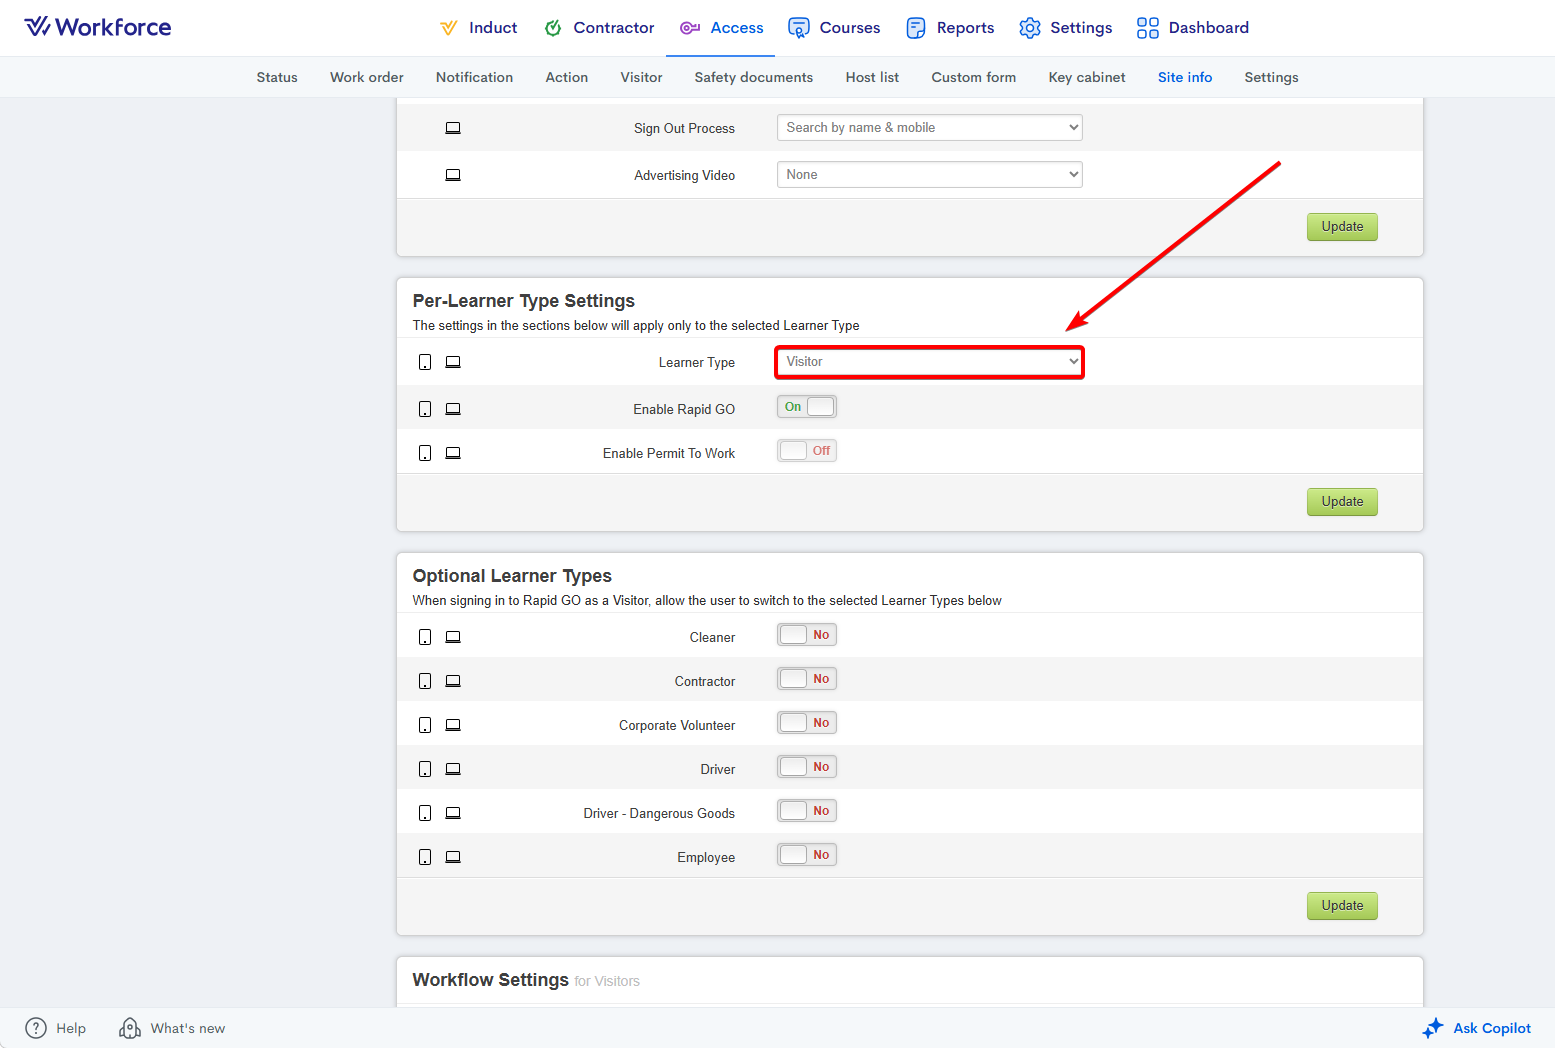Image resolution: width=1555 pixels, height=1048 pixels.
Task: Open the Dashboard top navigation item
Action: click(x=1193, y=28)
